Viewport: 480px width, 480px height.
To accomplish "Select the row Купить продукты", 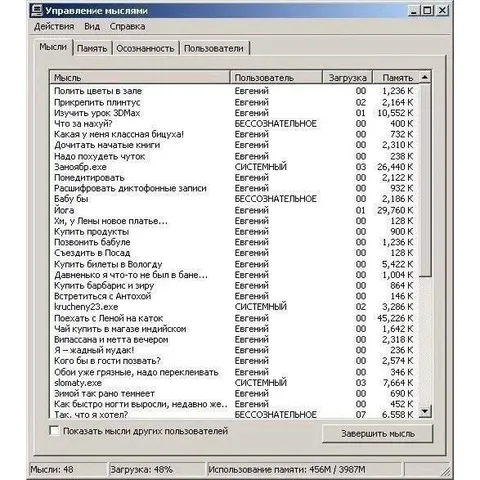I will [x=233, y=232].
